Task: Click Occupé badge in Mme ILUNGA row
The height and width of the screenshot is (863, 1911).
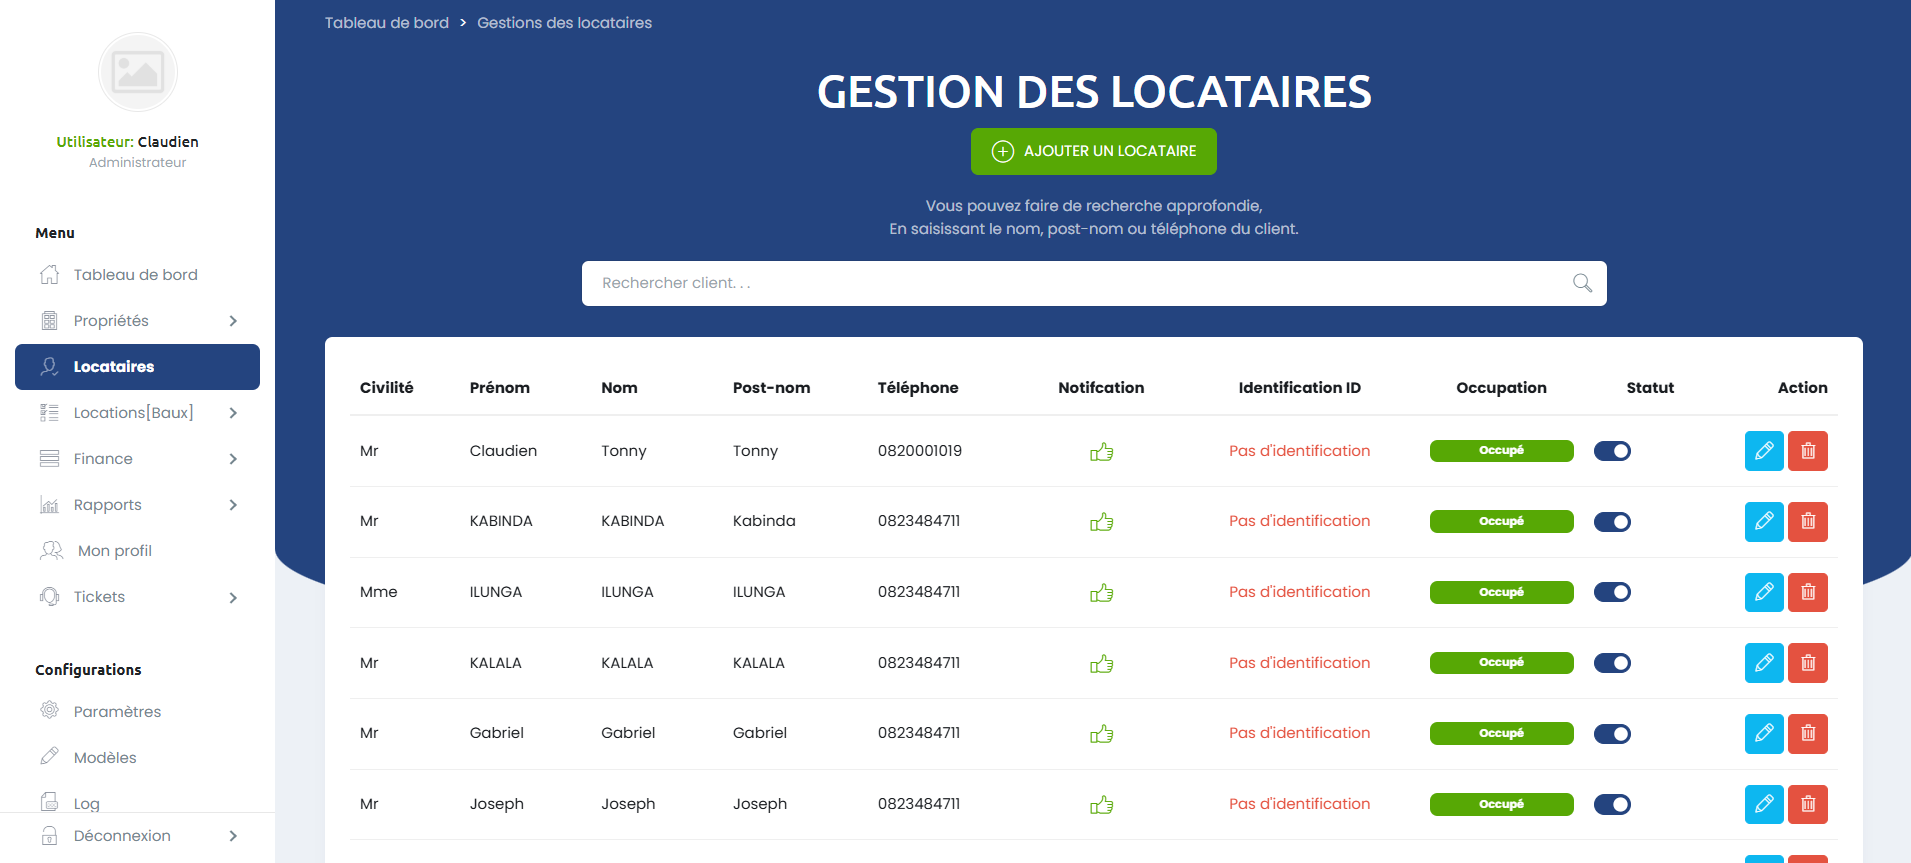Action: pyautogui.click(x=1501, y=592)
